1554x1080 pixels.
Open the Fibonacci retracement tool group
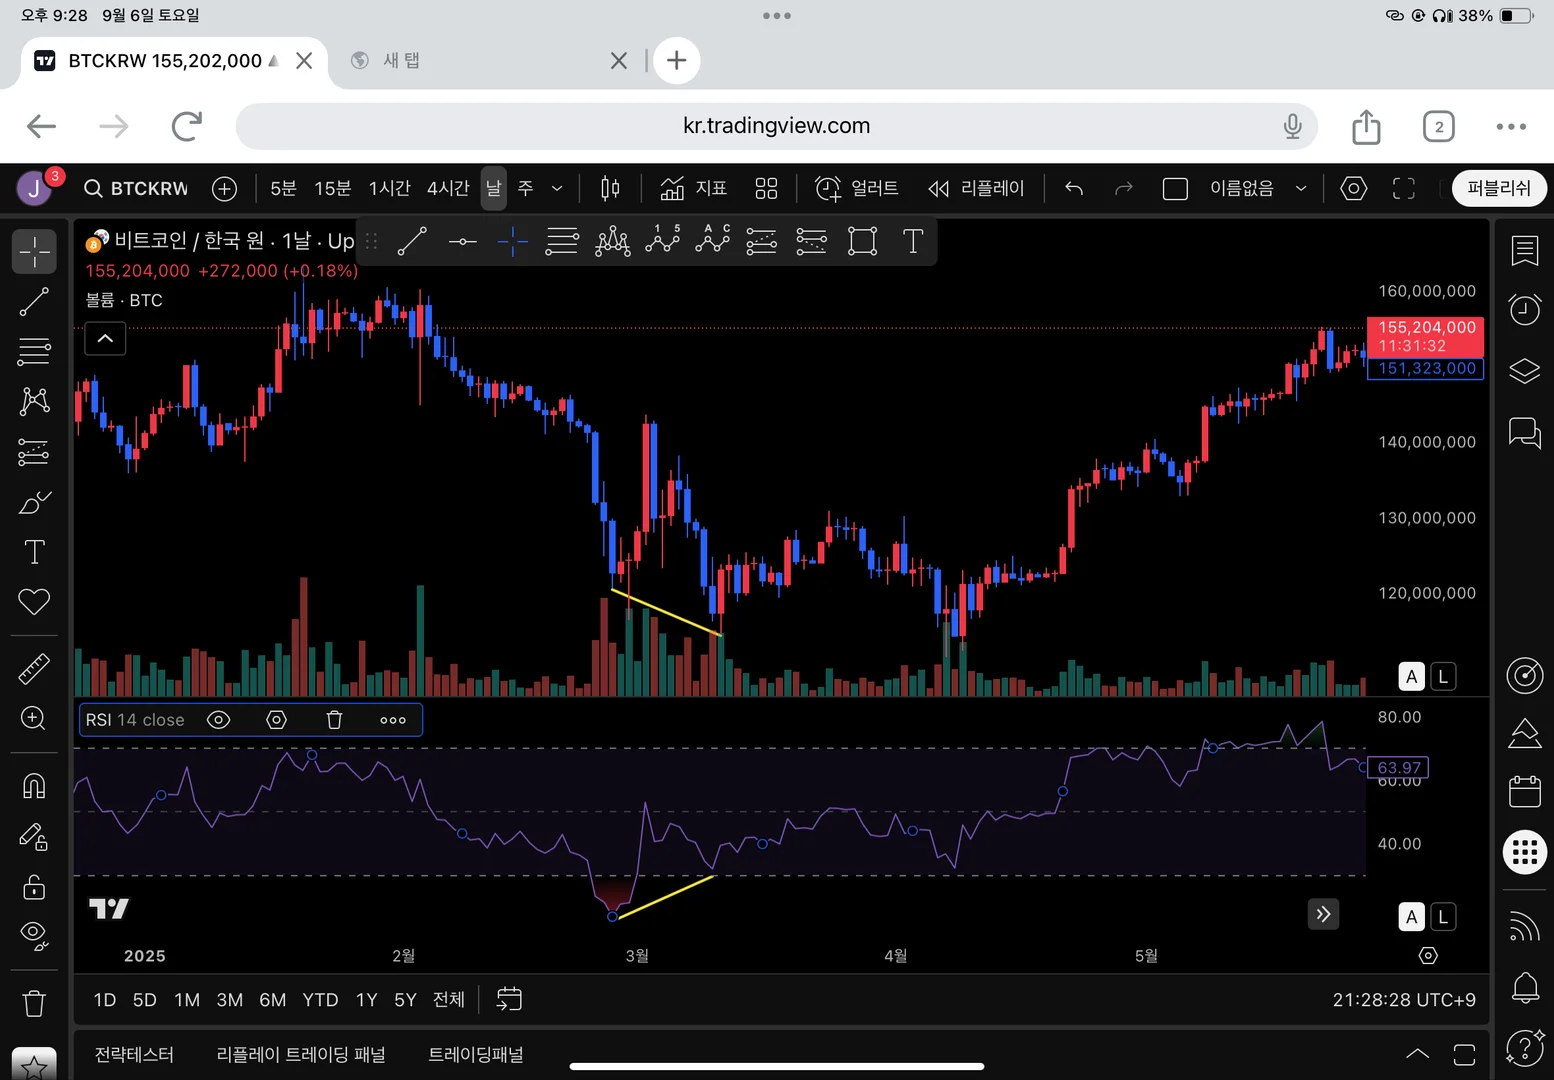pyautogui.click(x=34, y=351)
